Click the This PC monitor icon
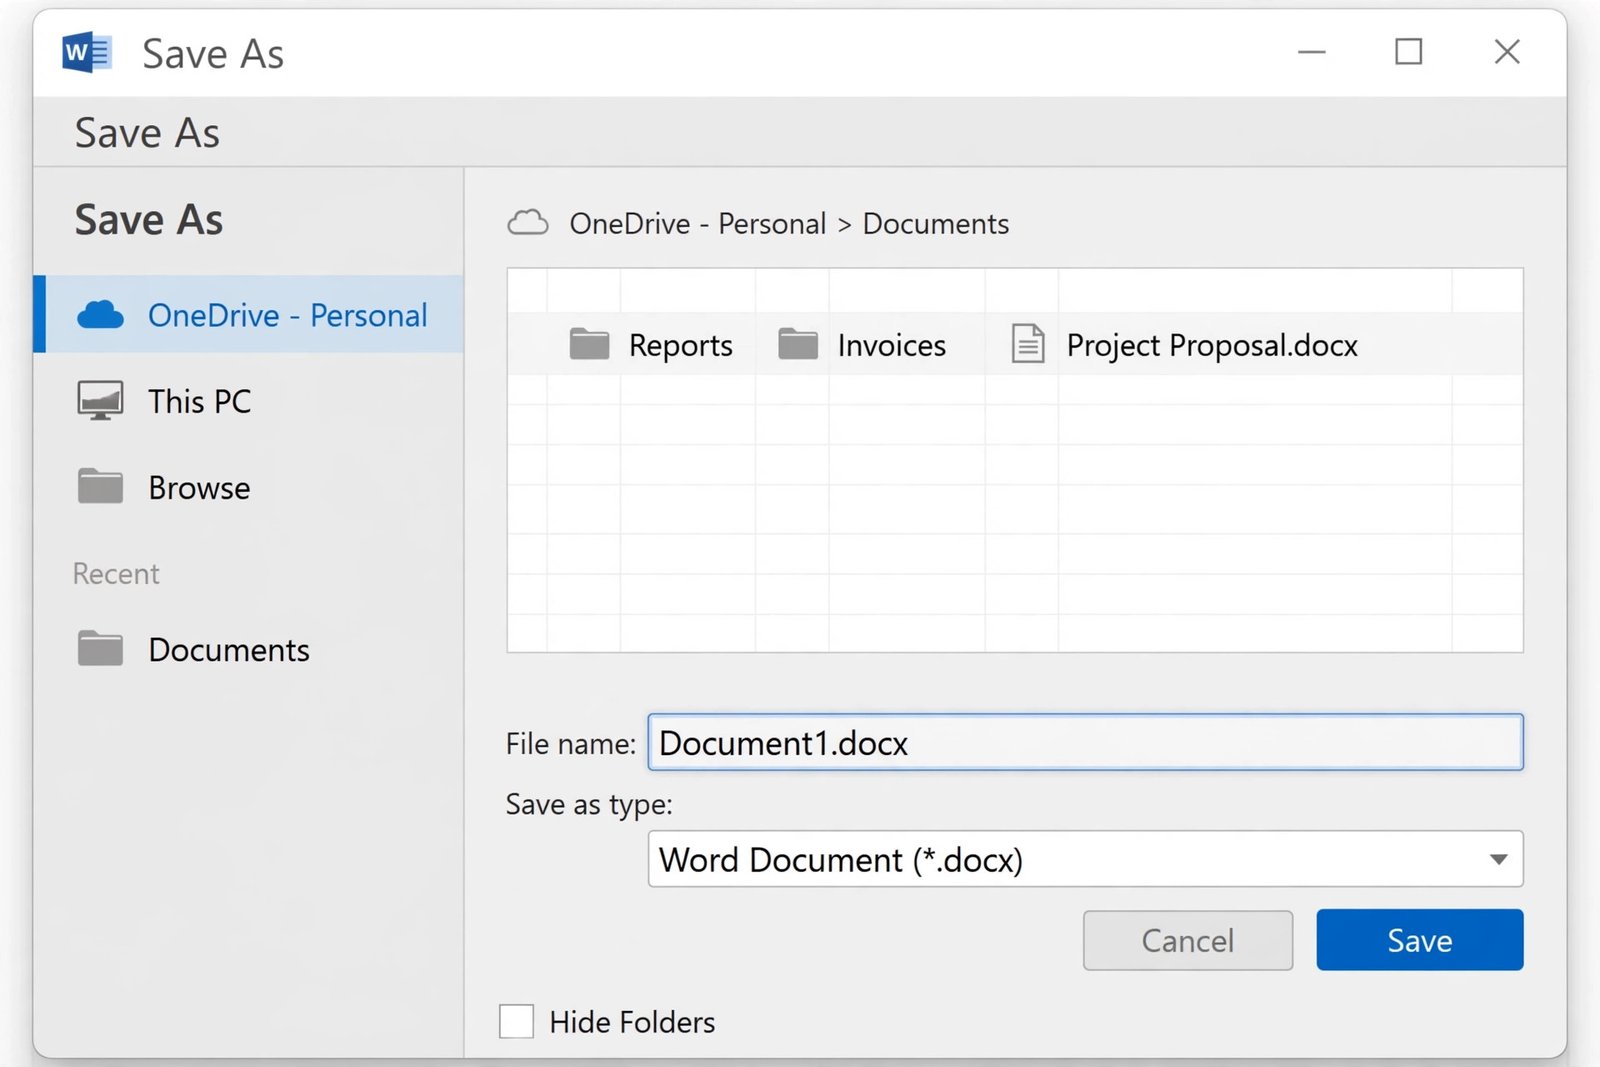 [x=100, y=400]
